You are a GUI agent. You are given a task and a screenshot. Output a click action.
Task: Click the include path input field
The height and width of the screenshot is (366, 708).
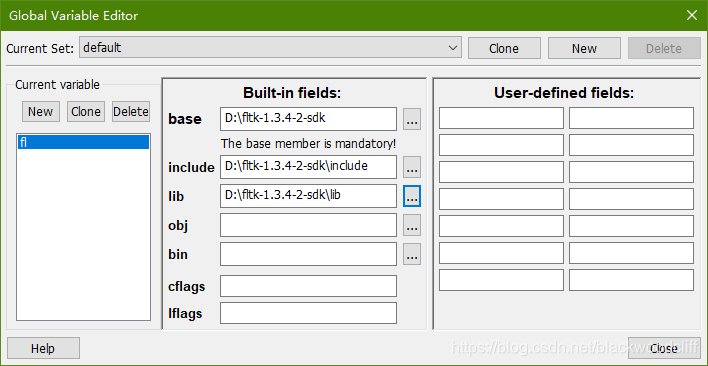(308, 167)
